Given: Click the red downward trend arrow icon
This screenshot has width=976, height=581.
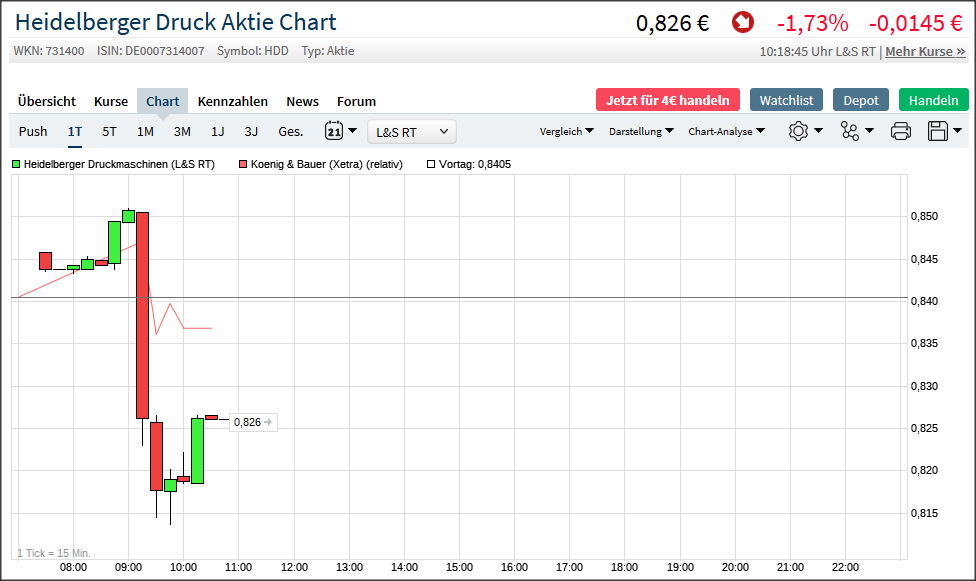Looking at the screenshot, I should [743, 22].
